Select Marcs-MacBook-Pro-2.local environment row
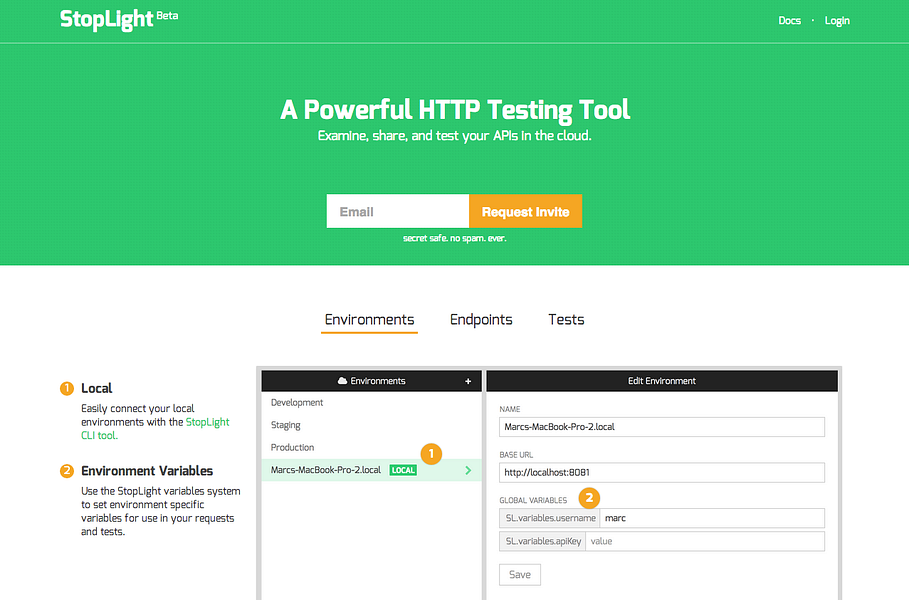This screenshot has width=909, height=600. click(372, 470)
